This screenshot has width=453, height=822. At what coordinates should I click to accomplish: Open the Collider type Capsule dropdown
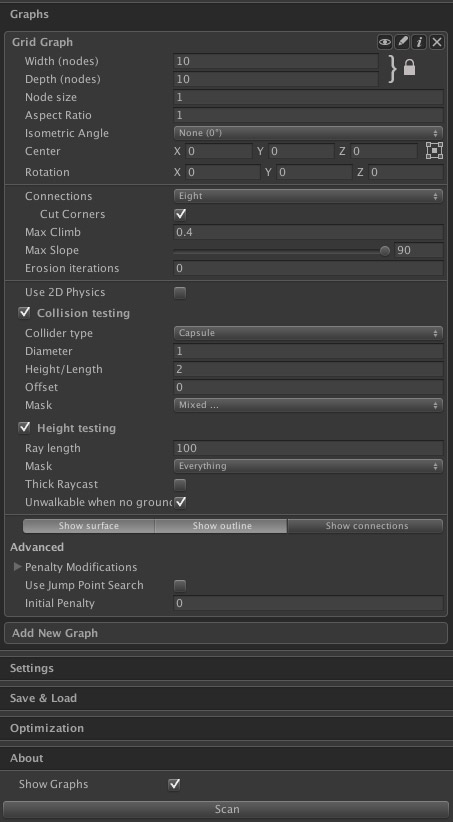[x=308, y=333]
